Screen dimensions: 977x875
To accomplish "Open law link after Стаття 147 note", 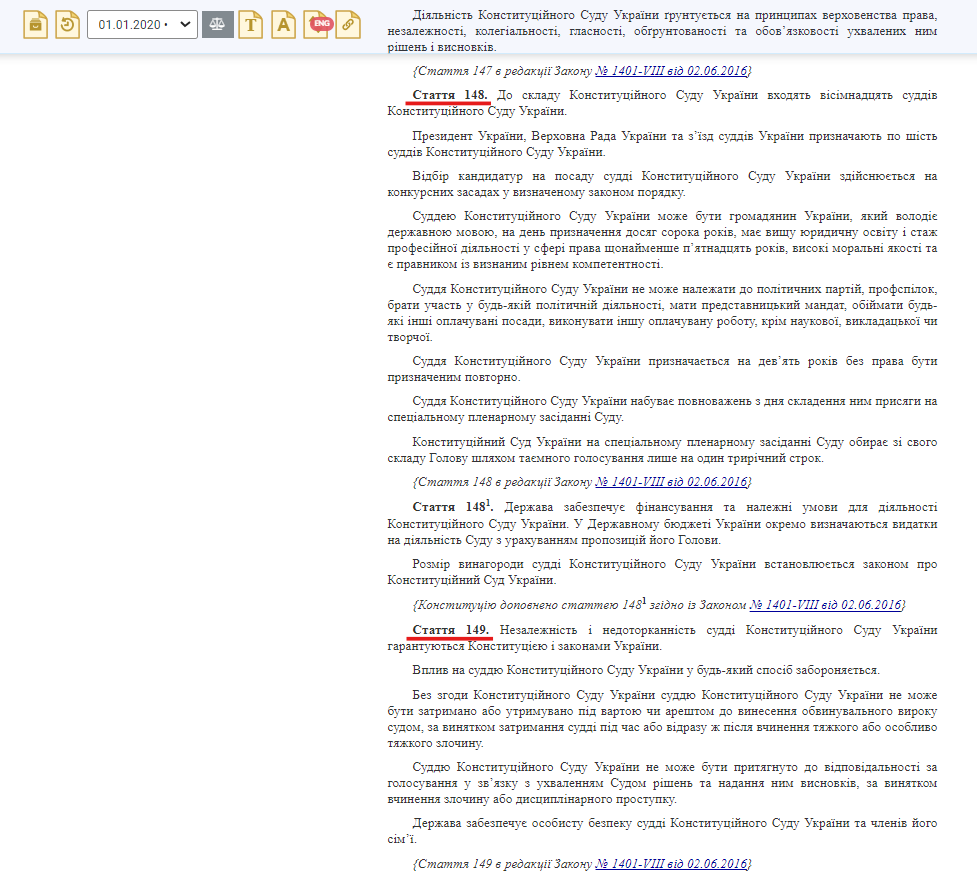I will 671,71.
